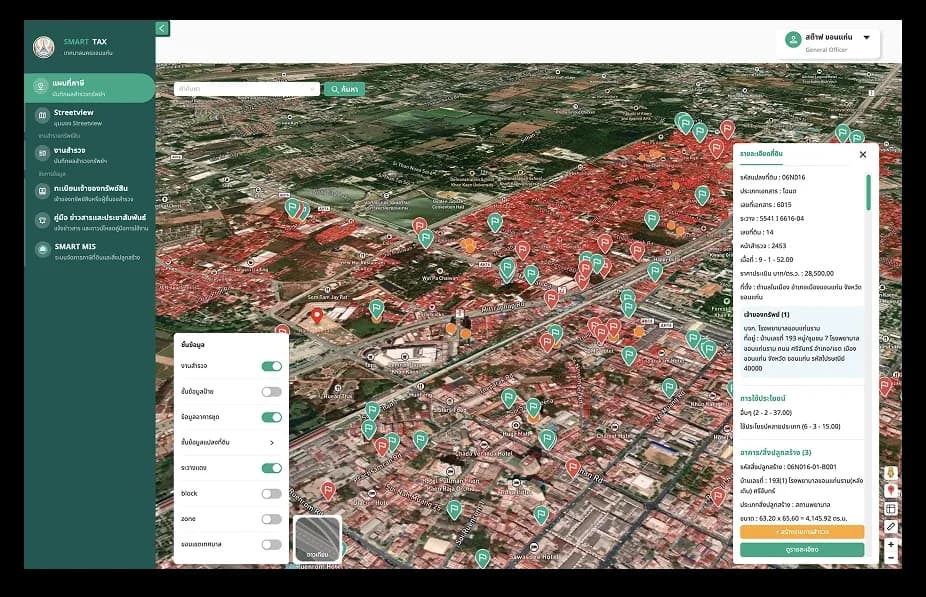Open the SMART MIS sidebar item

[x=90, y=251]
